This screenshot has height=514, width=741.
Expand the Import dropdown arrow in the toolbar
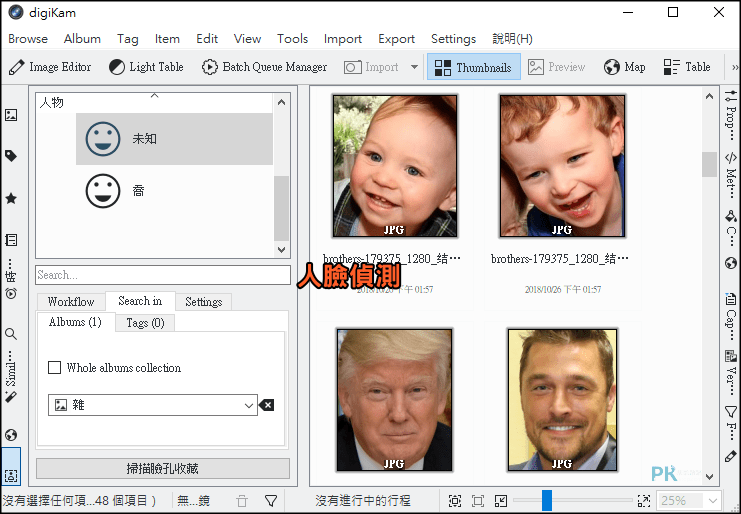[414, 67]
